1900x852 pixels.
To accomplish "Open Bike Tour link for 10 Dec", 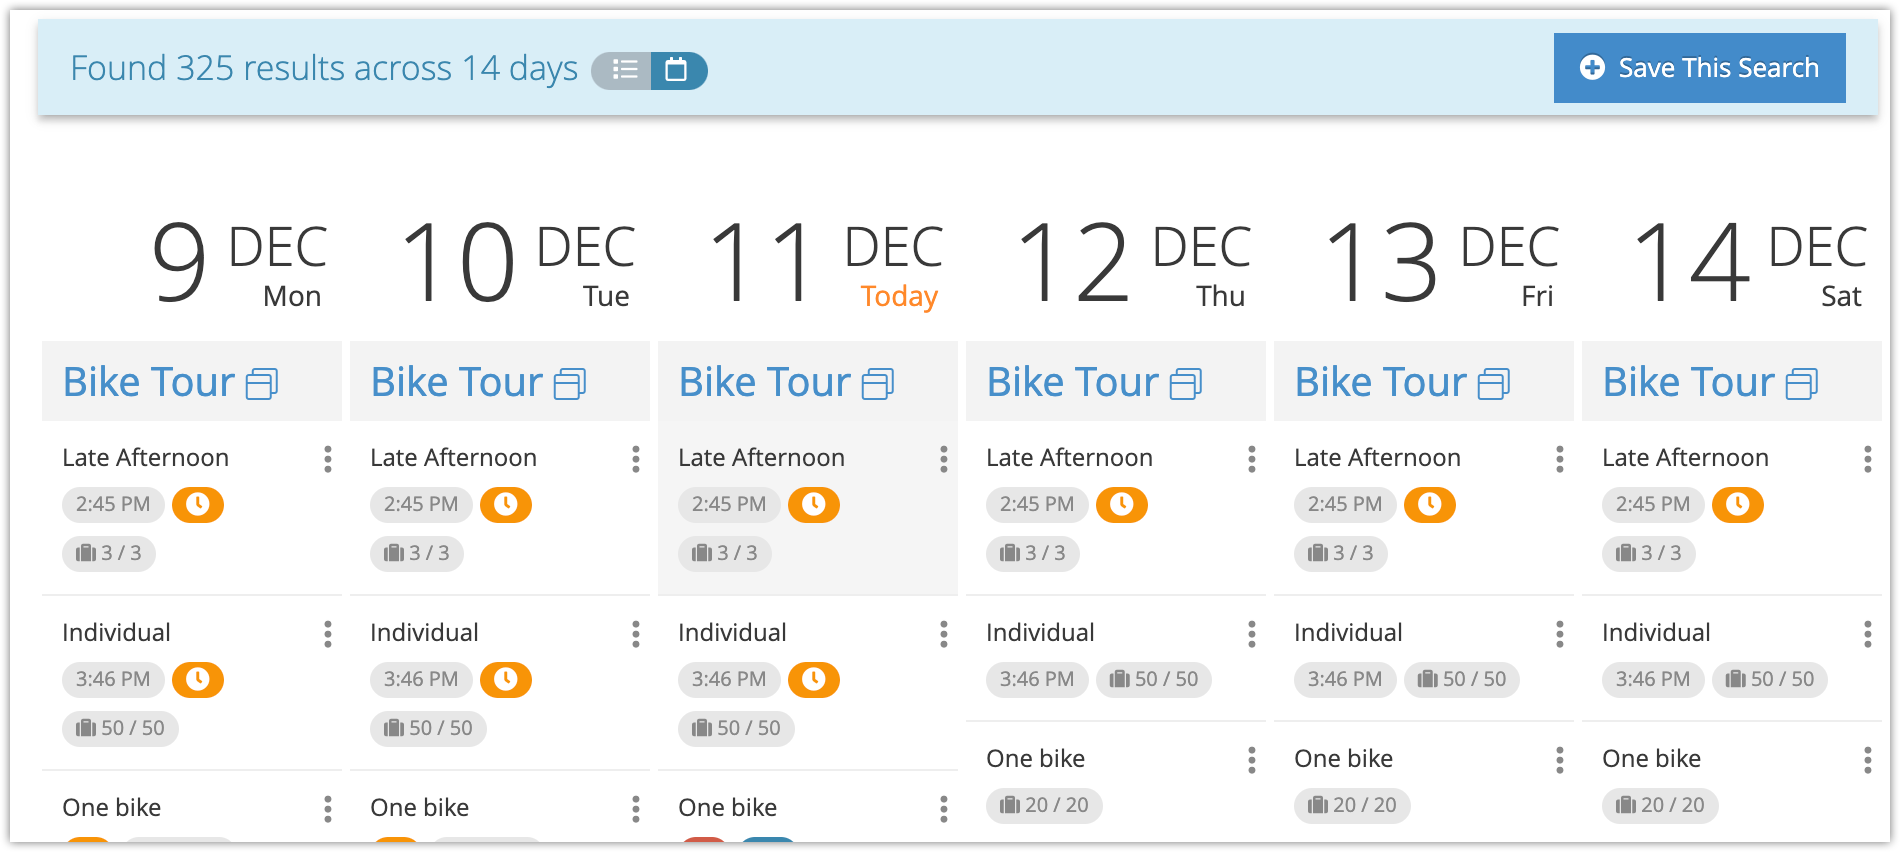I will (x=478, y=382).
